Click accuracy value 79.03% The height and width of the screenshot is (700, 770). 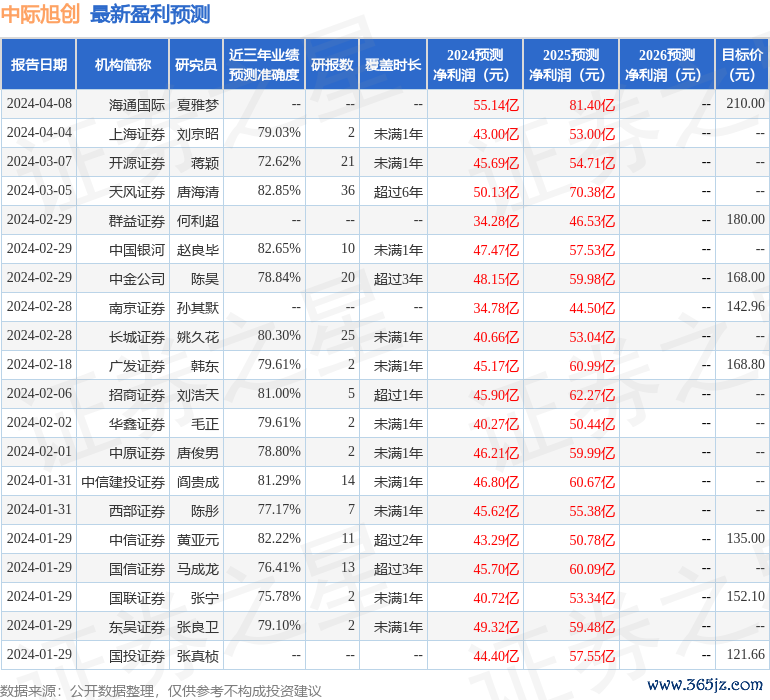279,133
